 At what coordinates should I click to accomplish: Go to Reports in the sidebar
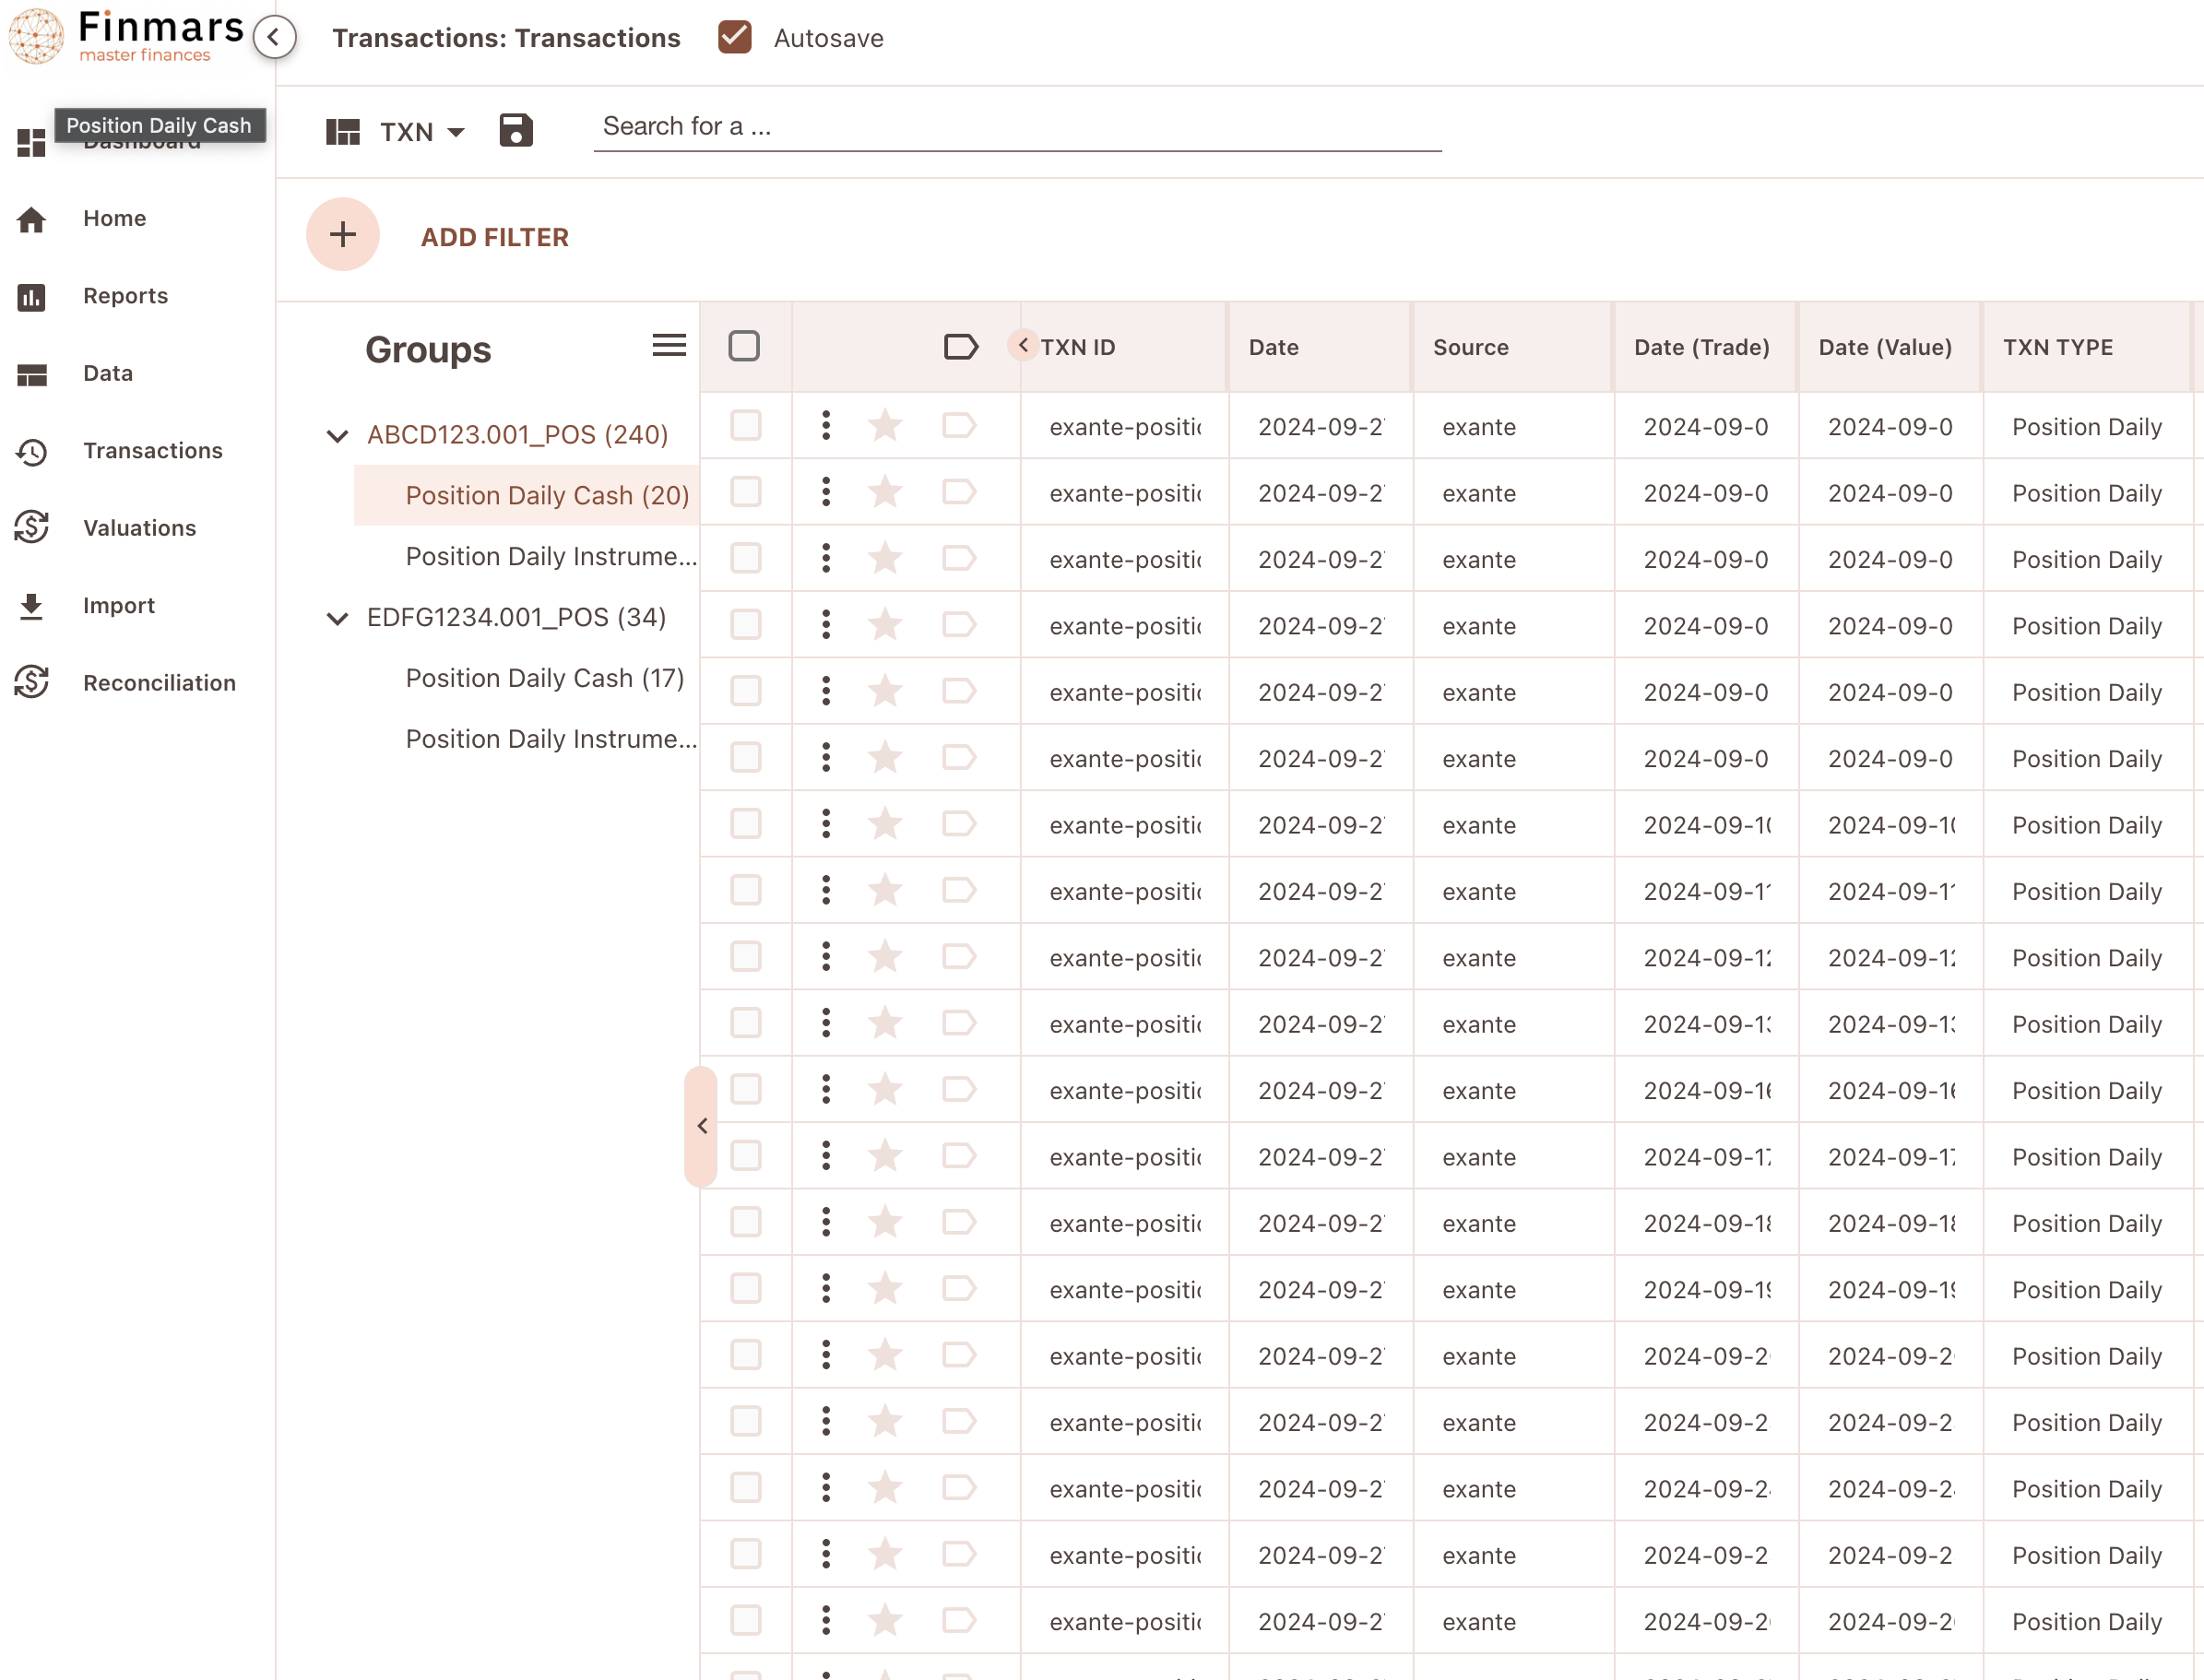pyautogui.click(x=125, y=296)
